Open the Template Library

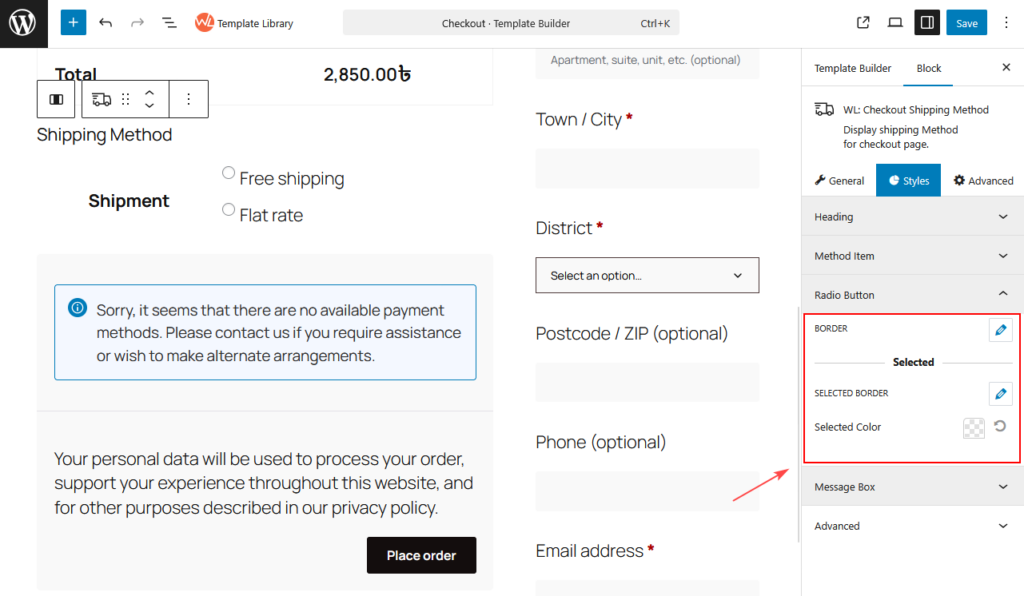244,23
